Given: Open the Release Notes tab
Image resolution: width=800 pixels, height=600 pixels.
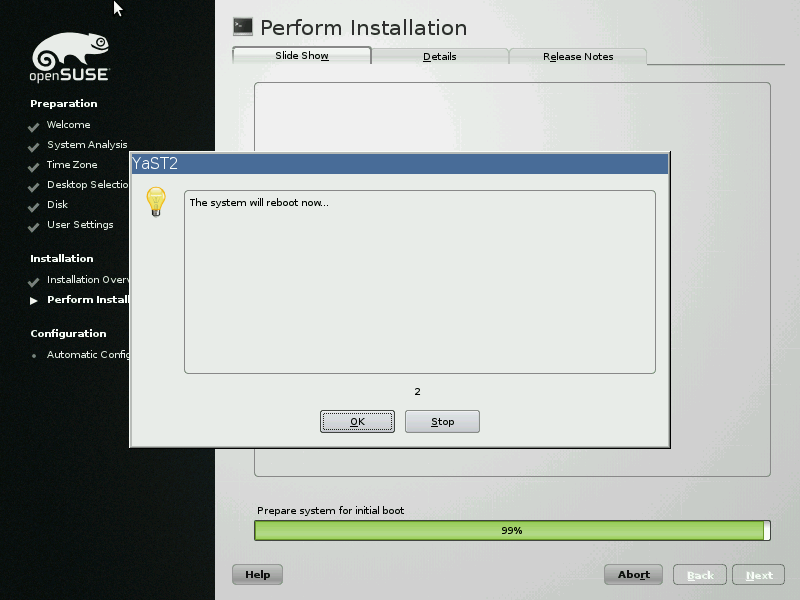Looking at the screenshot, I should click(578, 57).
